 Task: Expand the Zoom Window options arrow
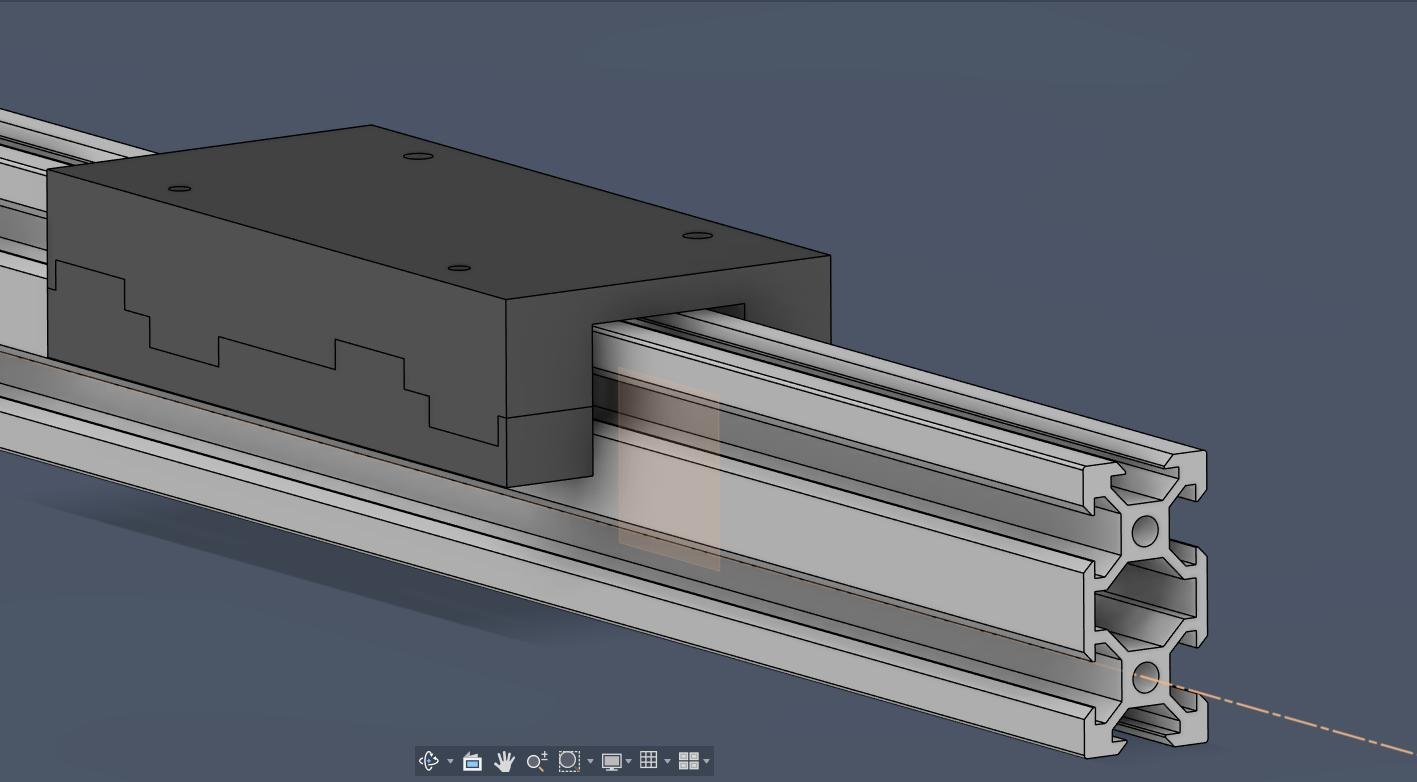[x=590, y=762]
